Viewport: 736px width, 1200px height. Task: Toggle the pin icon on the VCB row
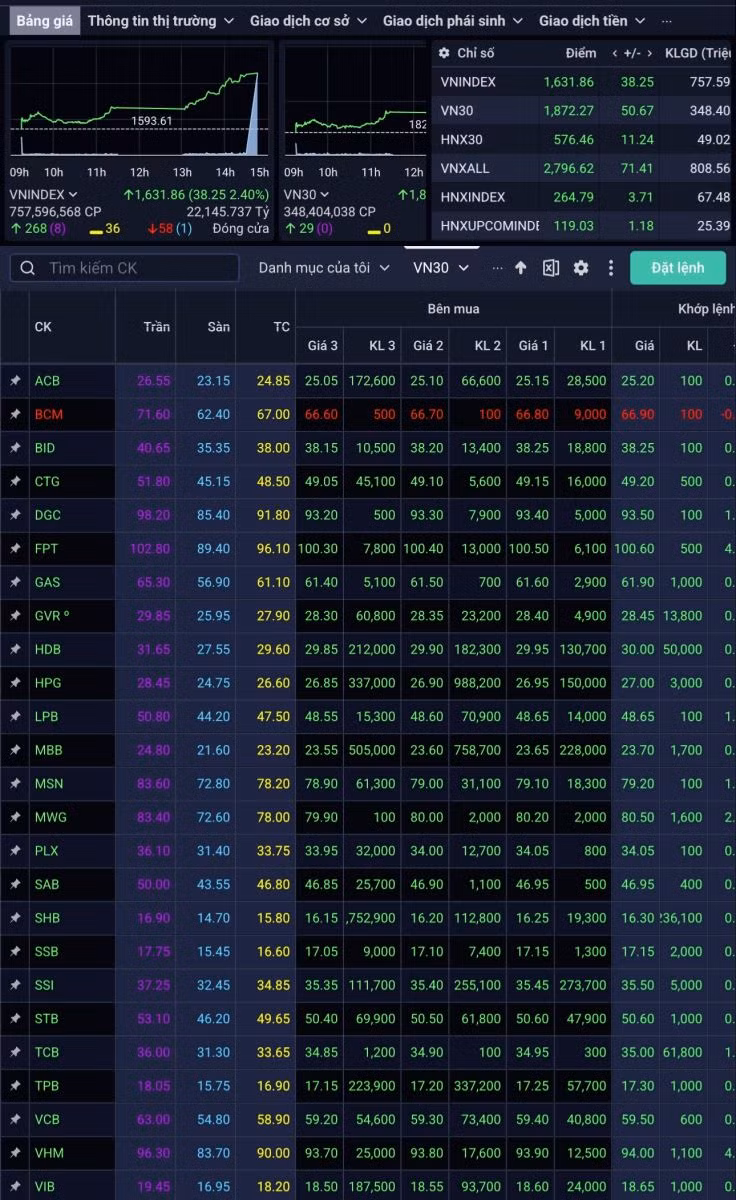[15, 1119]
